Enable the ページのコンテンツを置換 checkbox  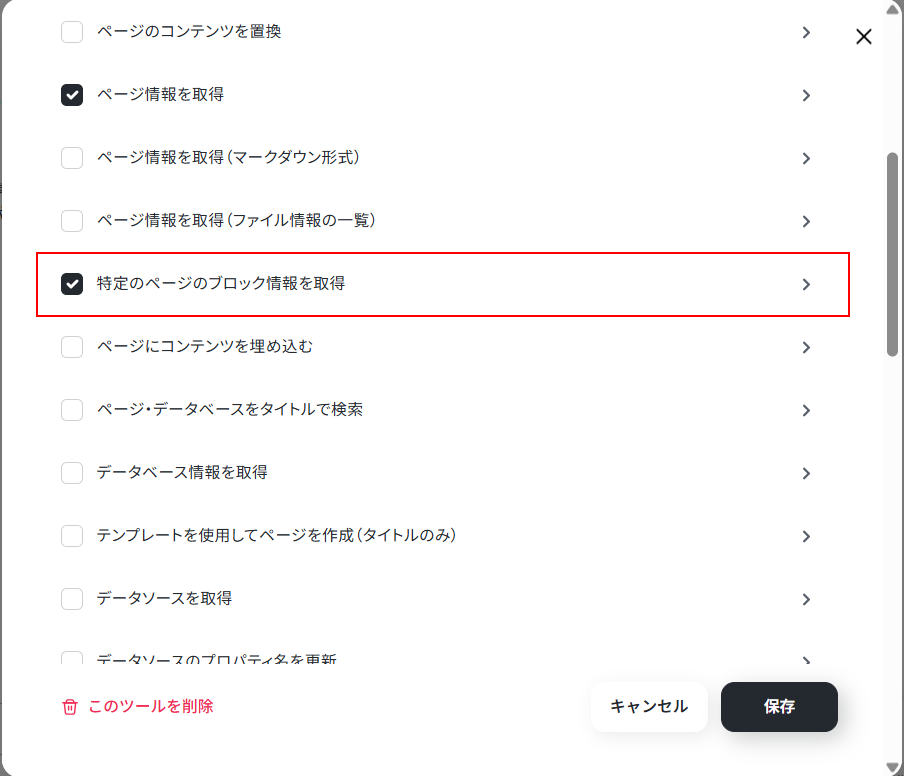pos(72,32)
